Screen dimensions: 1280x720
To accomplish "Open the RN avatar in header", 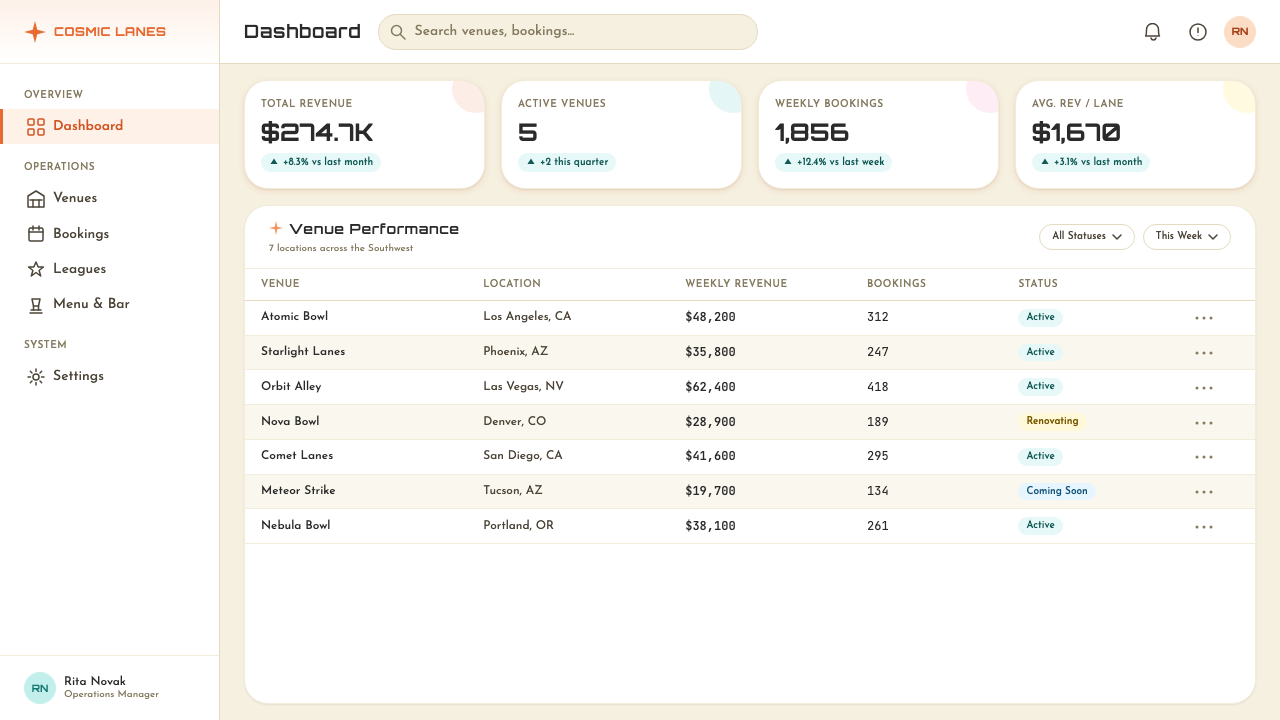I will click(x=1240, y=32).
